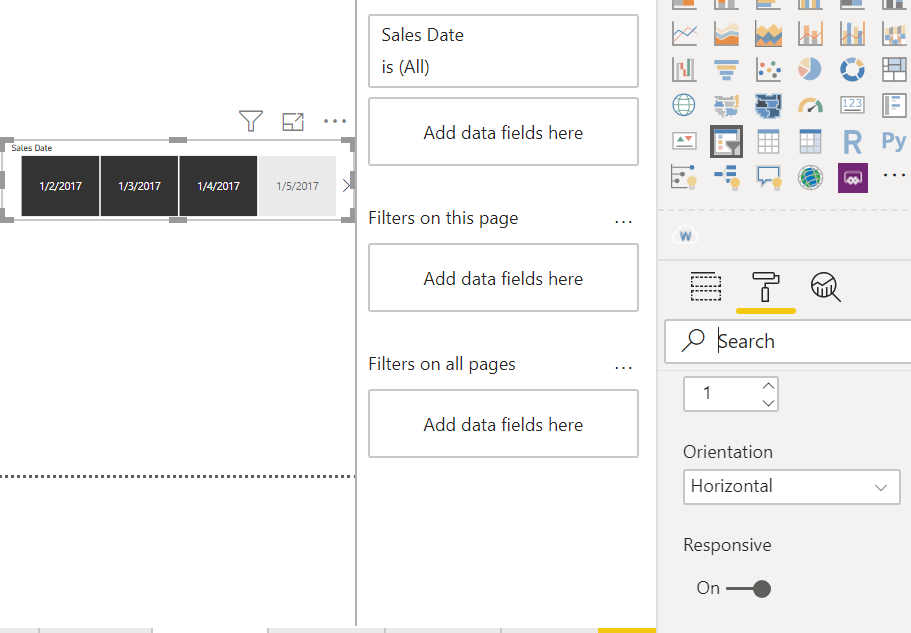
Task: Select the custom W cloud visual
Action: click(x=686, y=236)
